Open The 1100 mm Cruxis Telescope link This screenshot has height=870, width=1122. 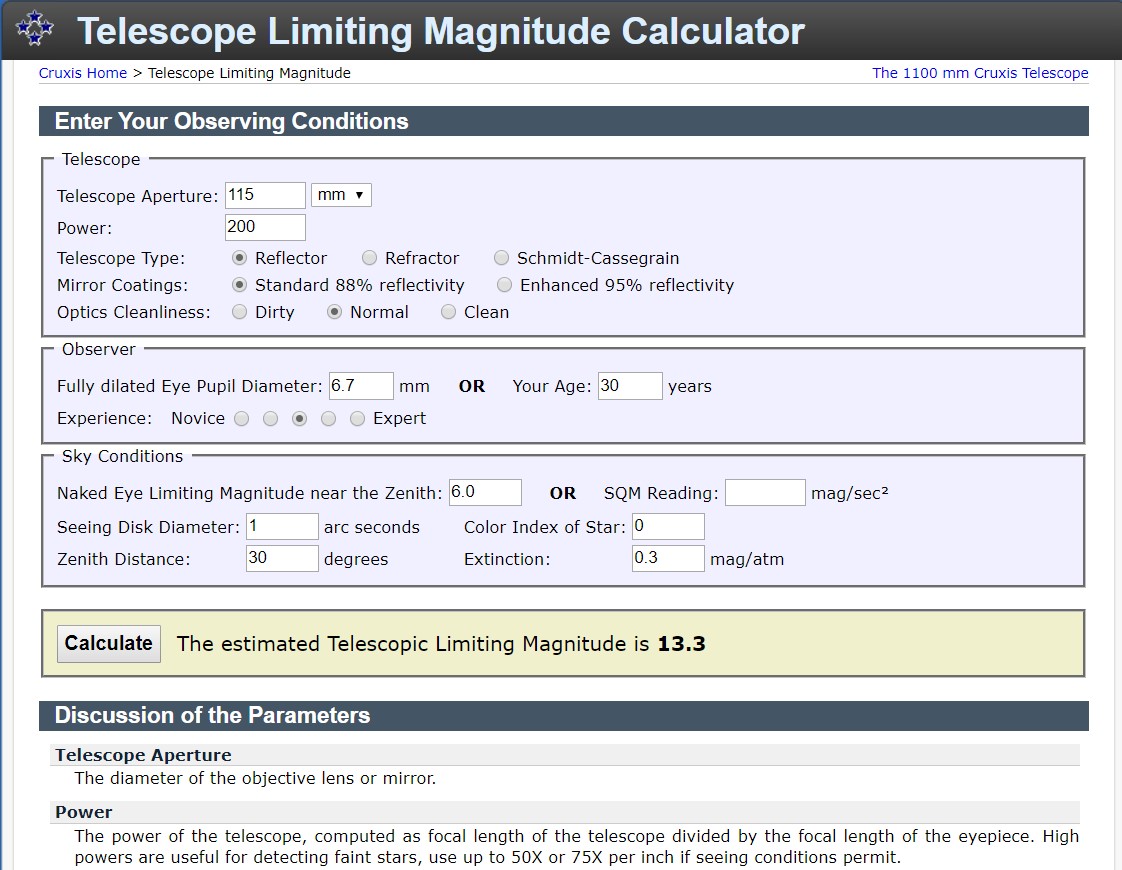coord(980,73)
